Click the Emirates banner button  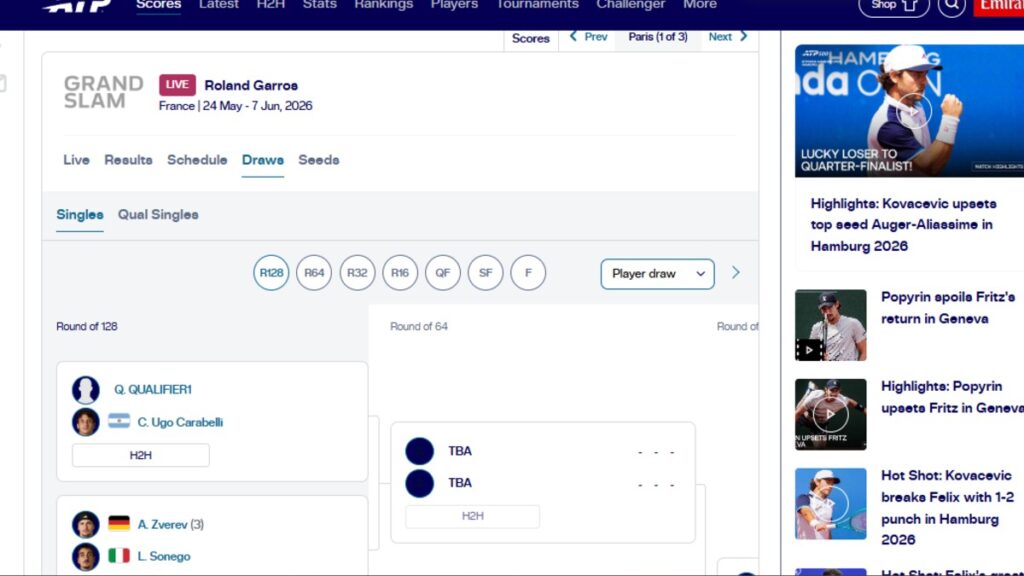[999, 7]
